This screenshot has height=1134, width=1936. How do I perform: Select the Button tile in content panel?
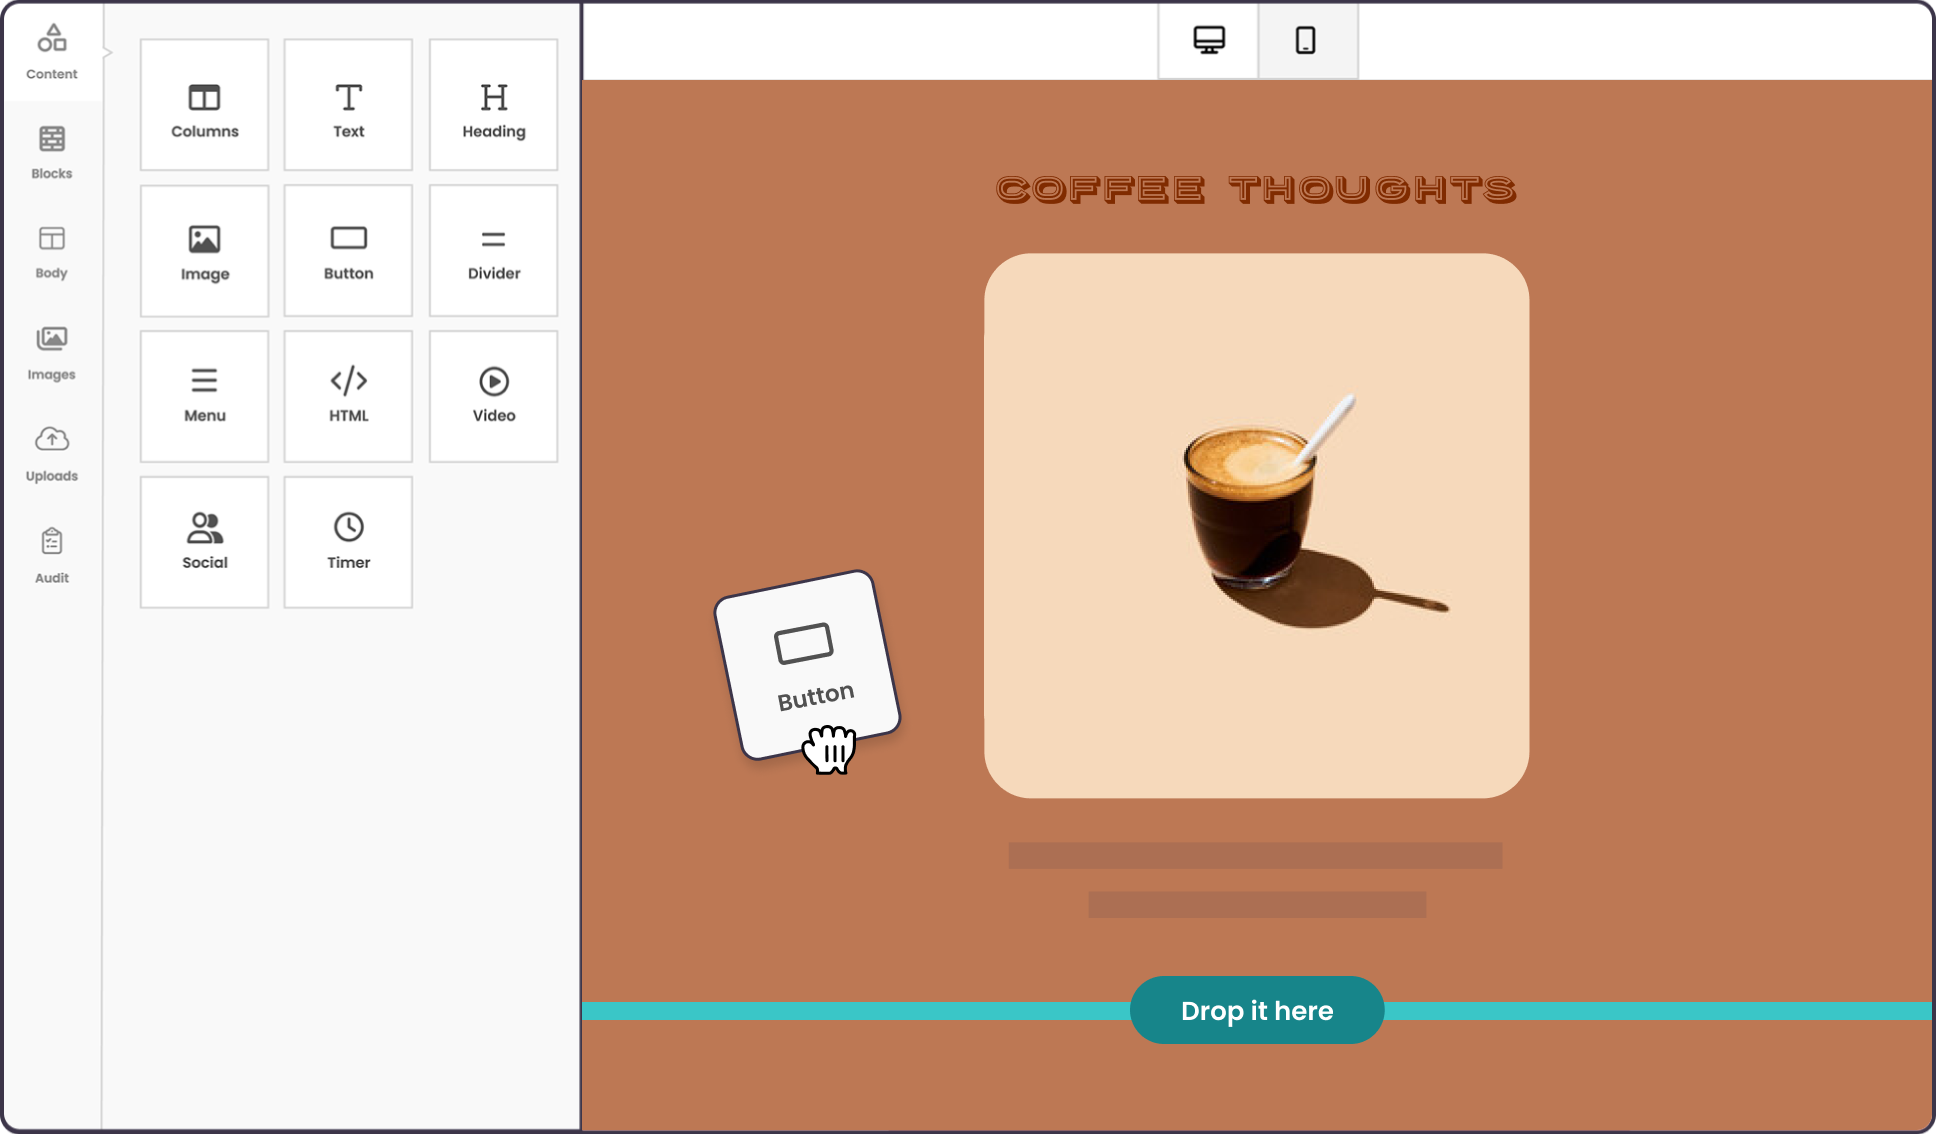pyautogui.click(x=349, y=251)
